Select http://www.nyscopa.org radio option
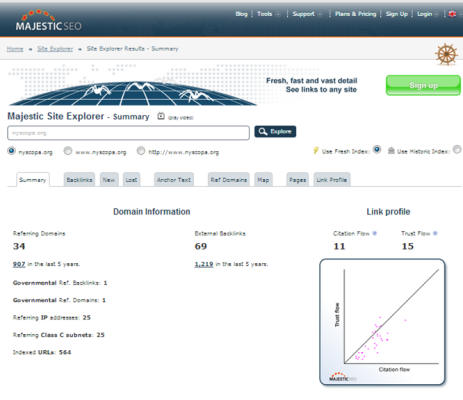Screen dimensions: 463x400 [x=141, y=151]
